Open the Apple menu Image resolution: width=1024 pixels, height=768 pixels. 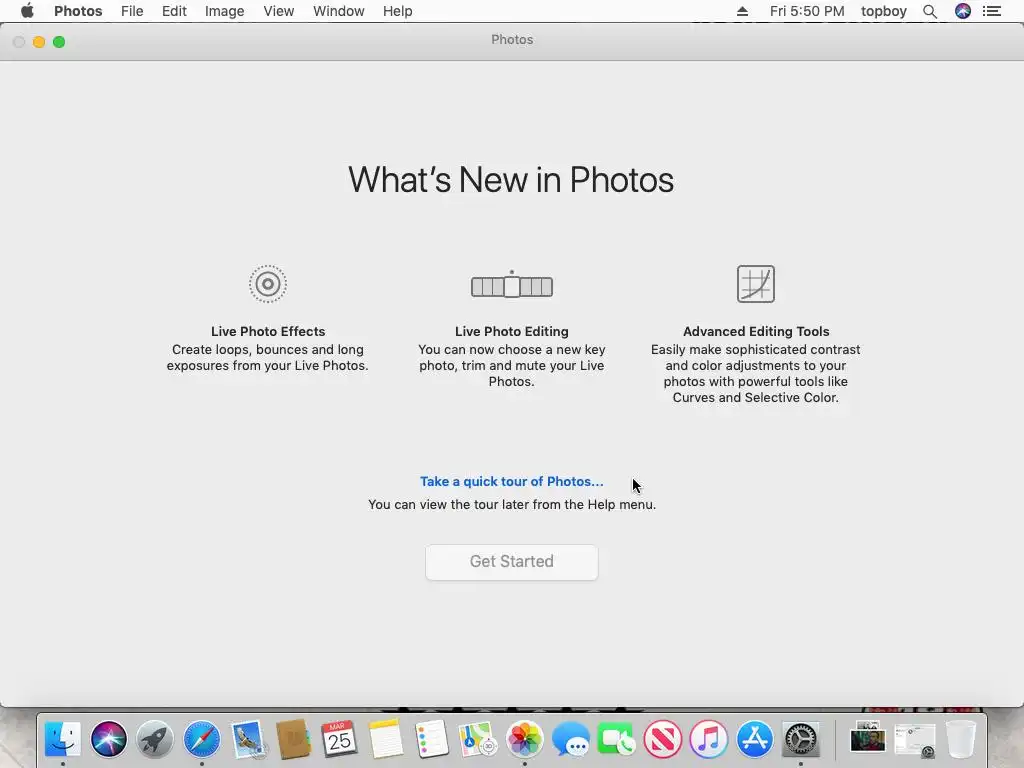[x=27, y=11]
